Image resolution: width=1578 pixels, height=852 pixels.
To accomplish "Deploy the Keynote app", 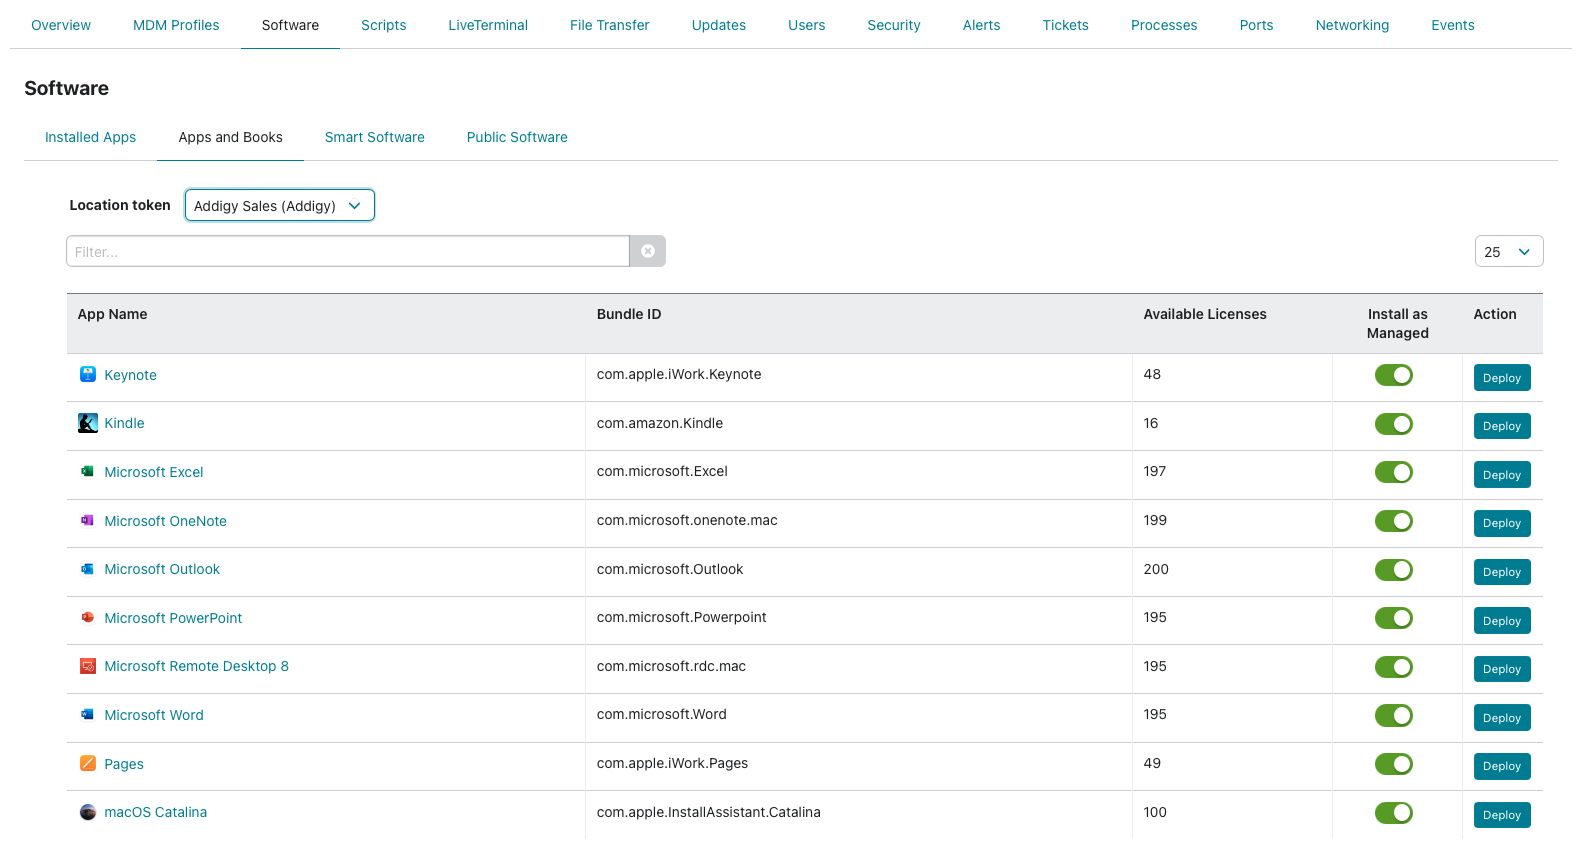I will 1502,377.
